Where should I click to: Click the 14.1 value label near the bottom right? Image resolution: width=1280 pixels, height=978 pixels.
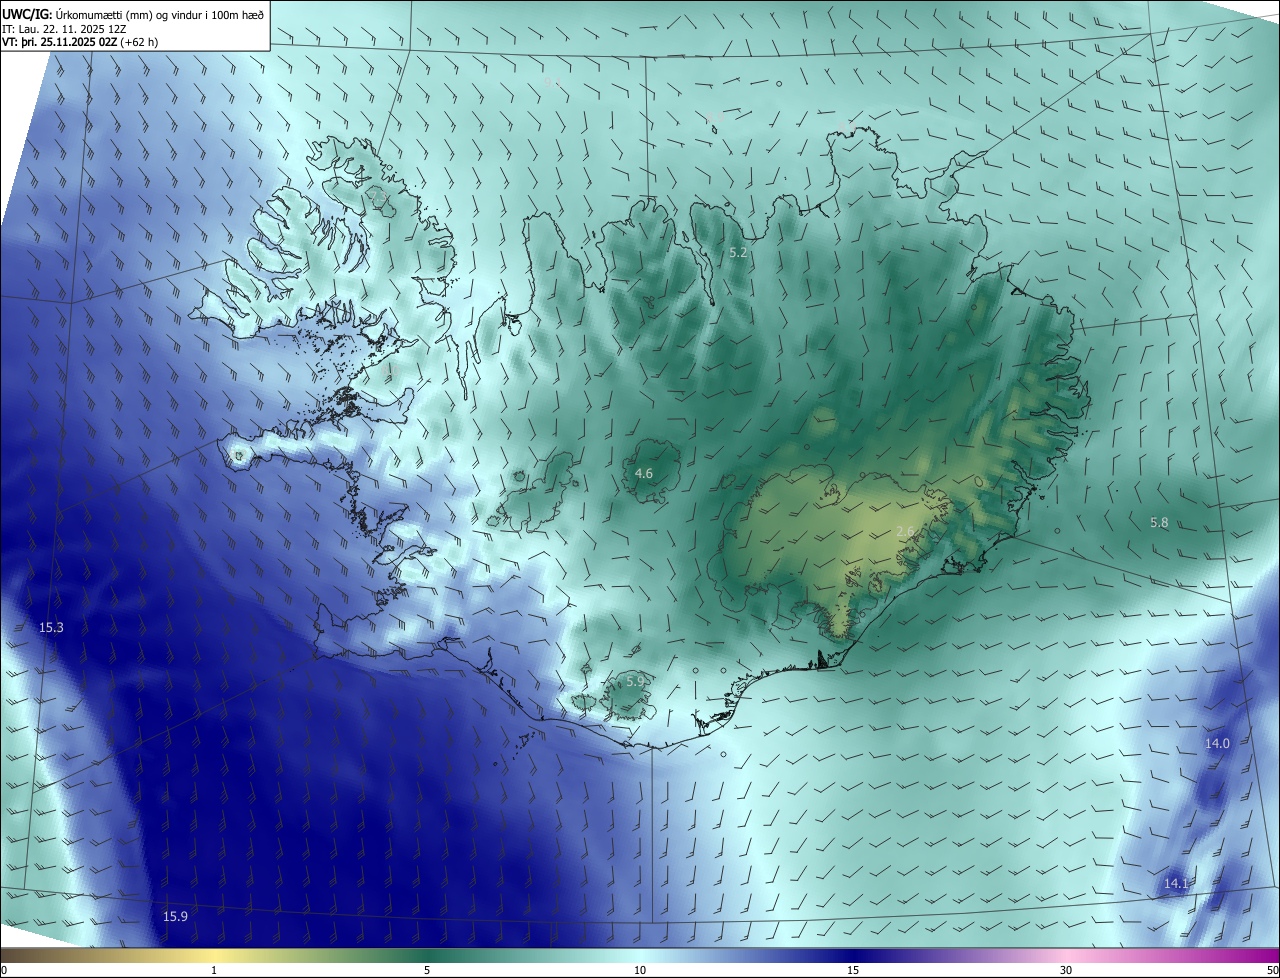(x=1176, y=884)
